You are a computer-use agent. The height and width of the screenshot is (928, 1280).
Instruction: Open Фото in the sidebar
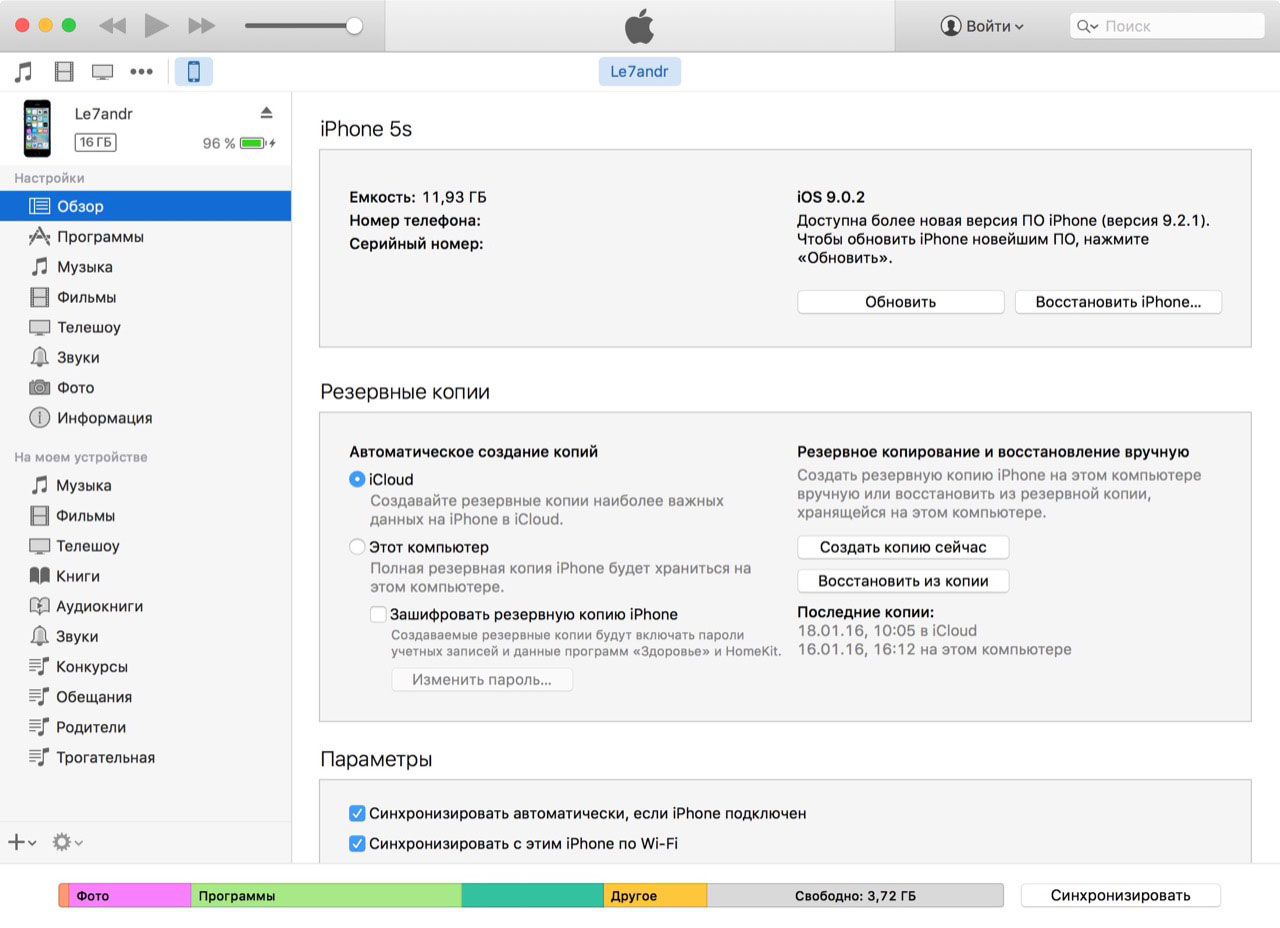146,387
